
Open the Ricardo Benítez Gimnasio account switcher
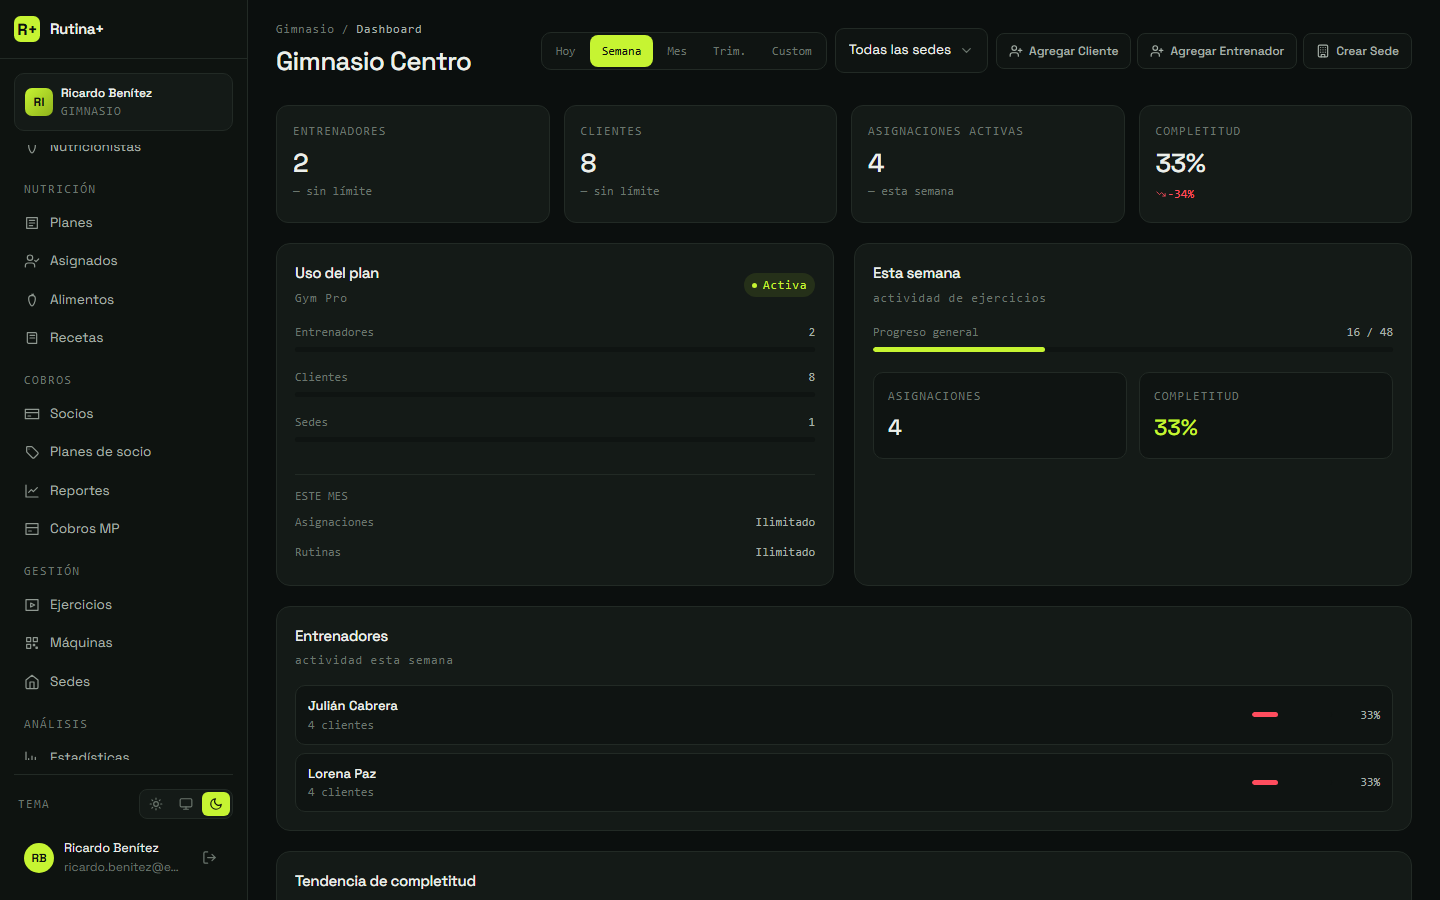pyautogui.click(x=123, y=102)
